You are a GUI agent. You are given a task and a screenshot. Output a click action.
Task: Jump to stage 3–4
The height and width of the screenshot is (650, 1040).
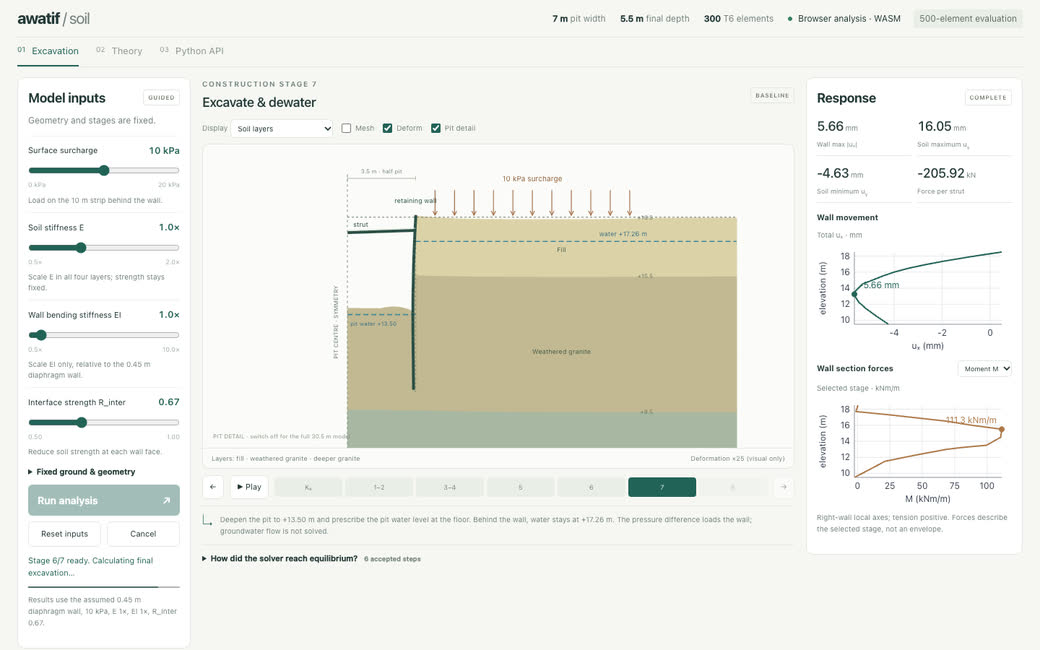pos(450,487)
